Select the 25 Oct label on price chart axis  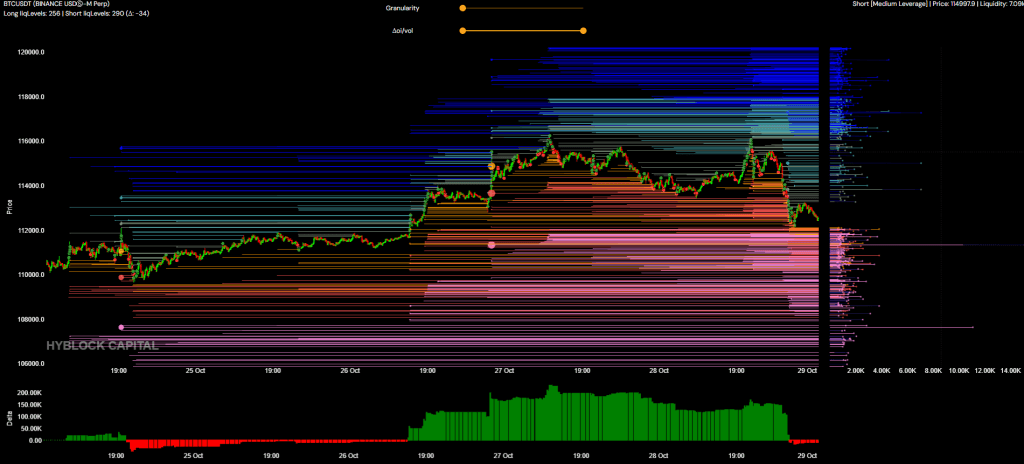[x=195, y=371]
